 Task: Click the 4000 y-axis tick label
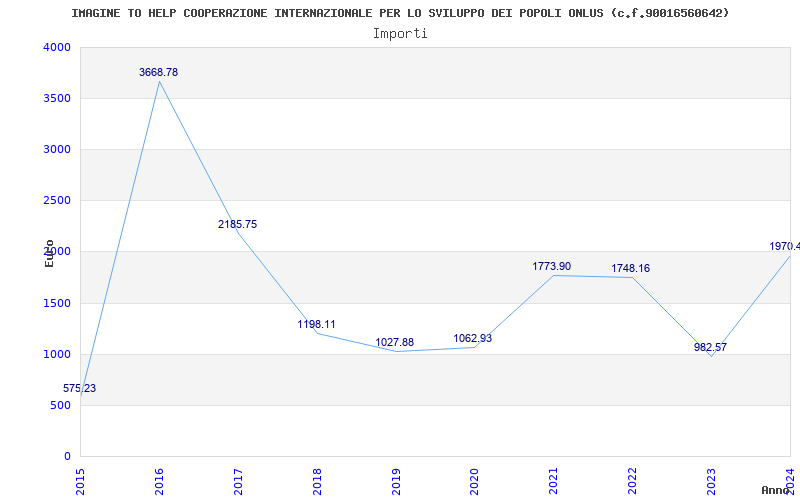point(57,47)
